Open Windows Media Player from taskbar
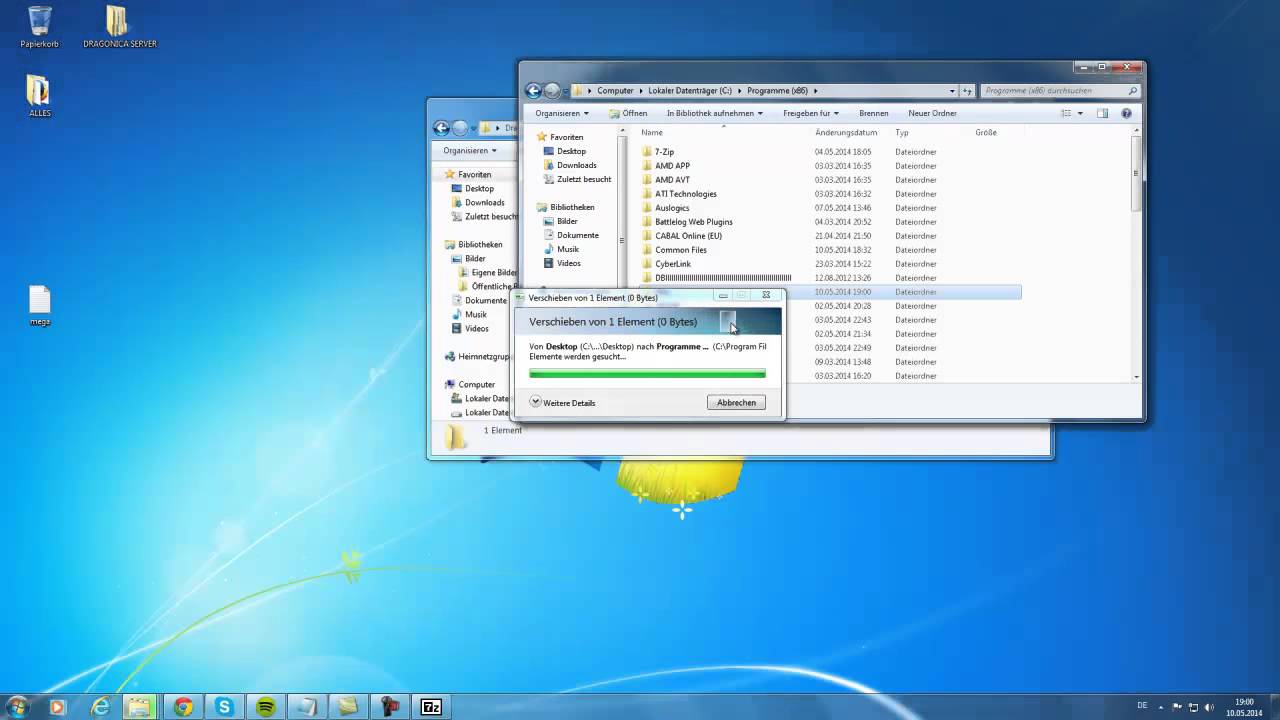Image resolution: width=1280 pixels, height=720 pixels. 57,707
